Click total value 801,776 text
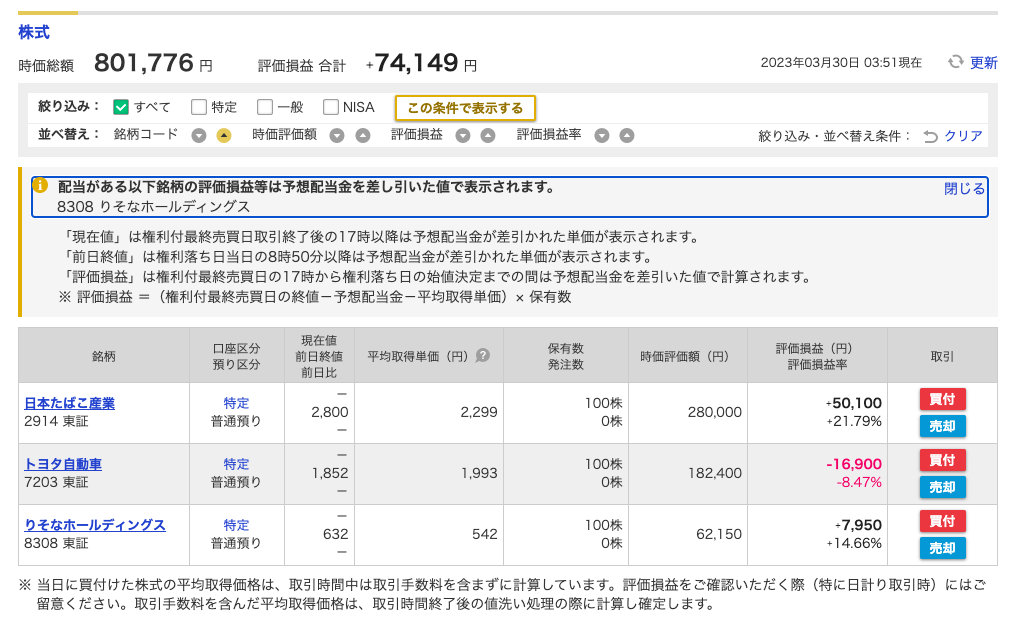Image resolution: width=1015 pixels, height=622 pixels. coord(144,63)
